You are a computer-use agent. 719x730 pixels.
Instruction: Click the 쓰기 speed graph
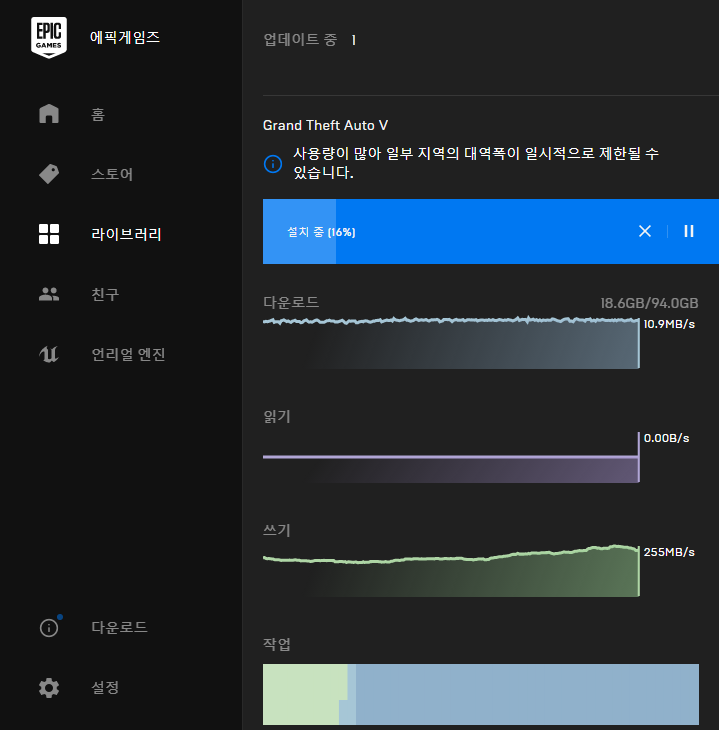click(451, 571)
